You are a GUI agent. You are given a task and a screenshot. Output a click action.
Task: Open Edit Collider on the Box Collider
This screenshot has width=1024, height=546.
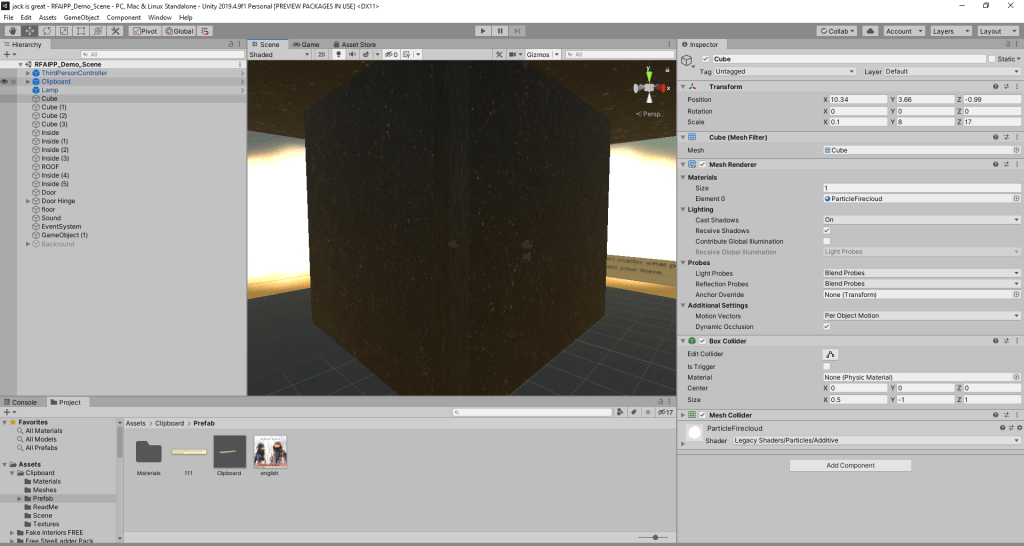coord(830,354)
